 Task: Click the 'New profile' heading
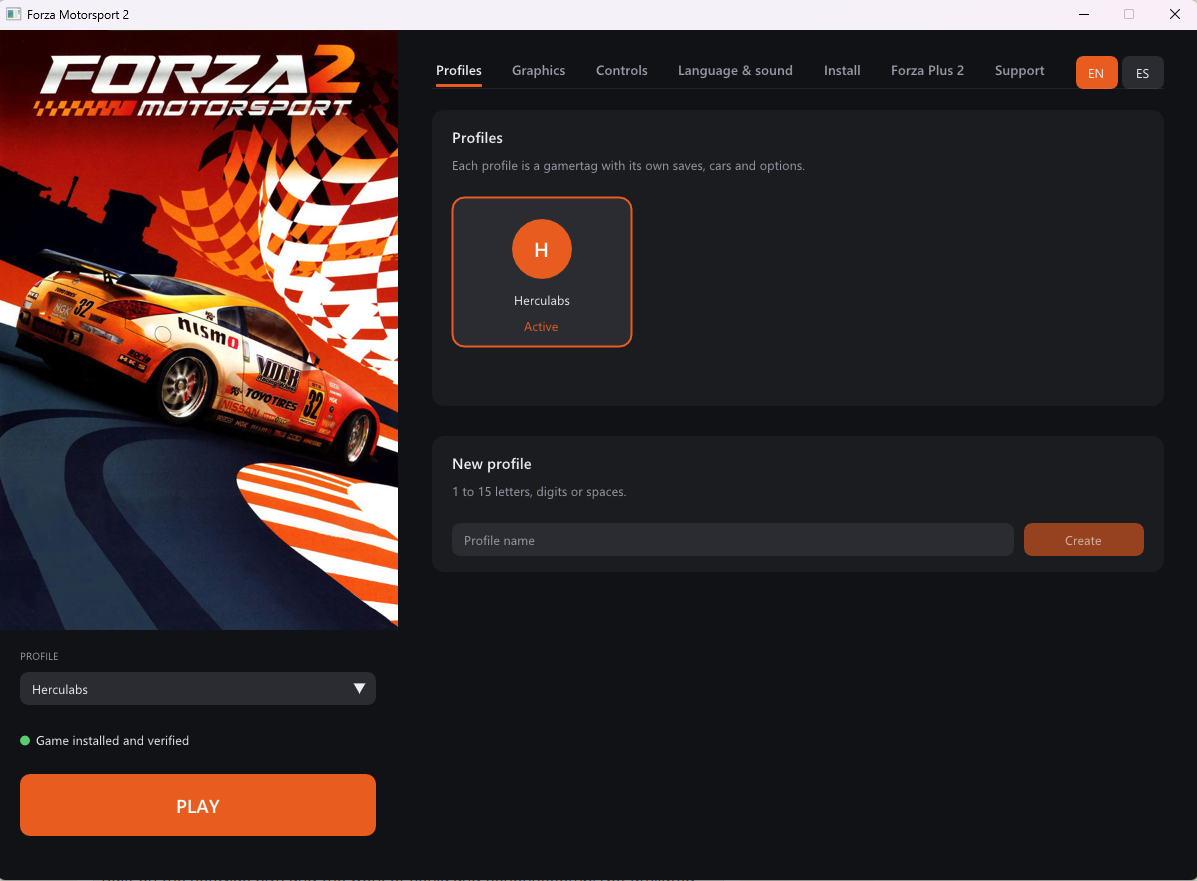pyautogui.click(x=492, y=463)
